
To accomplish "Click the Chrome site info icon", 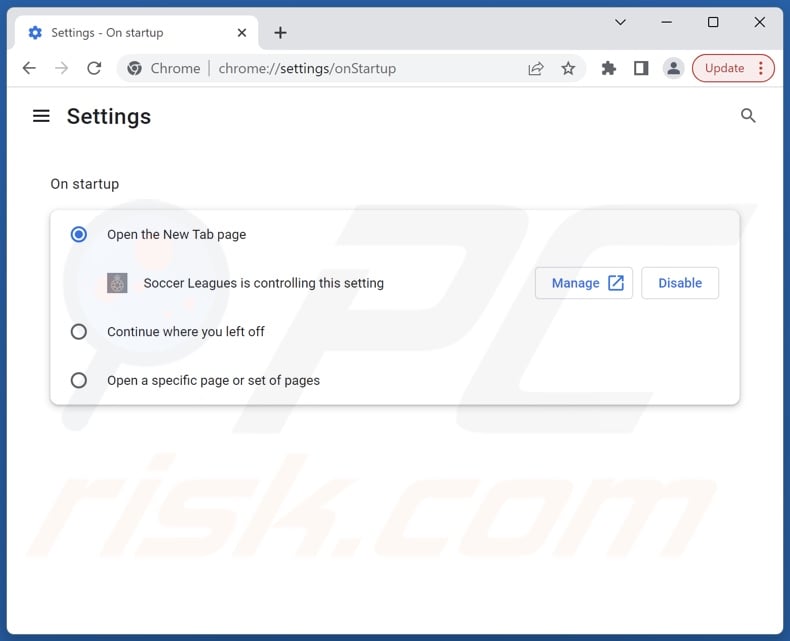I will pos(134,68).
